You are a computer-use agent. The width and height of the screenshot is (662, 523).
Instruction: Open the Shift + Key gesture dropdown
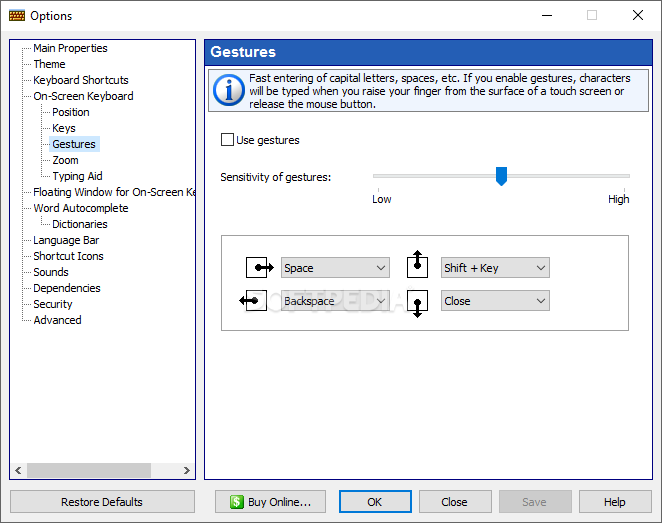[x=495, y=268]
